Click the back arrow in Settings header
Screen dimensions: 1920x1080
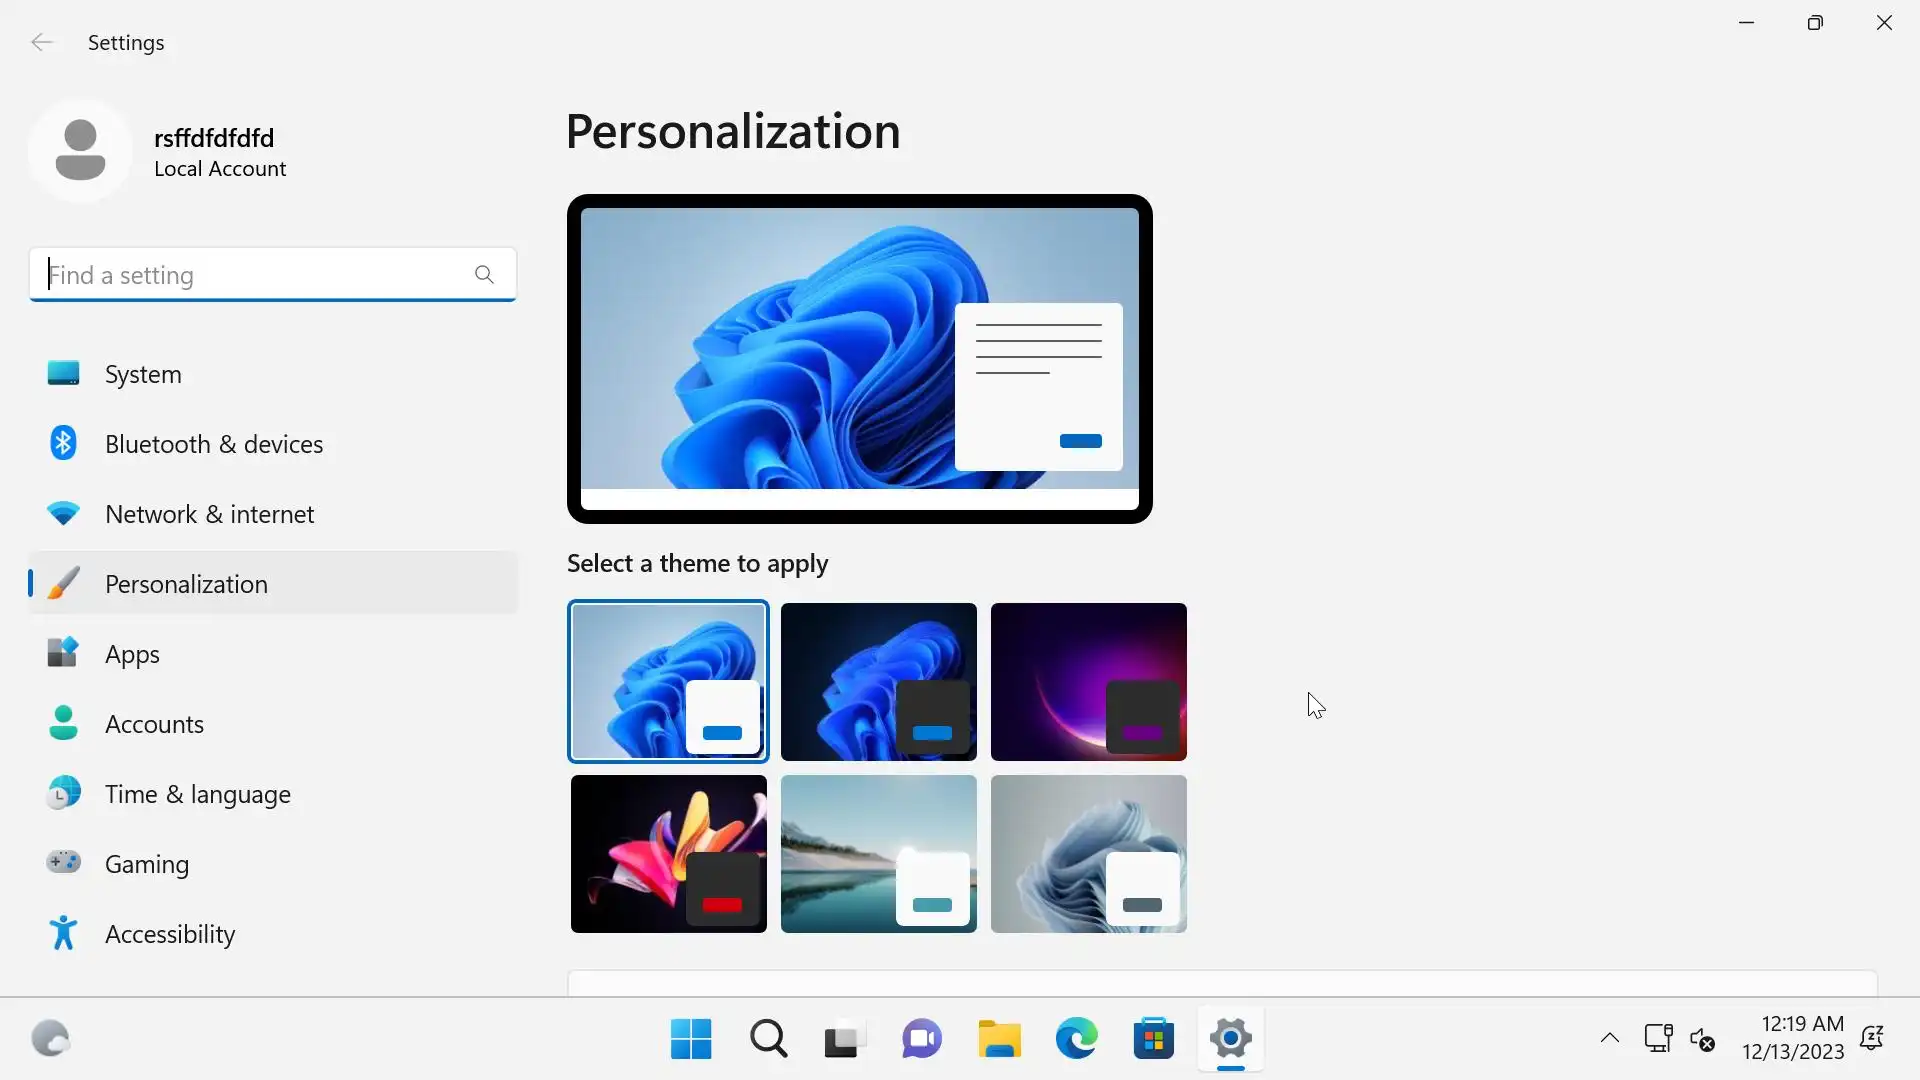(41, 42)
